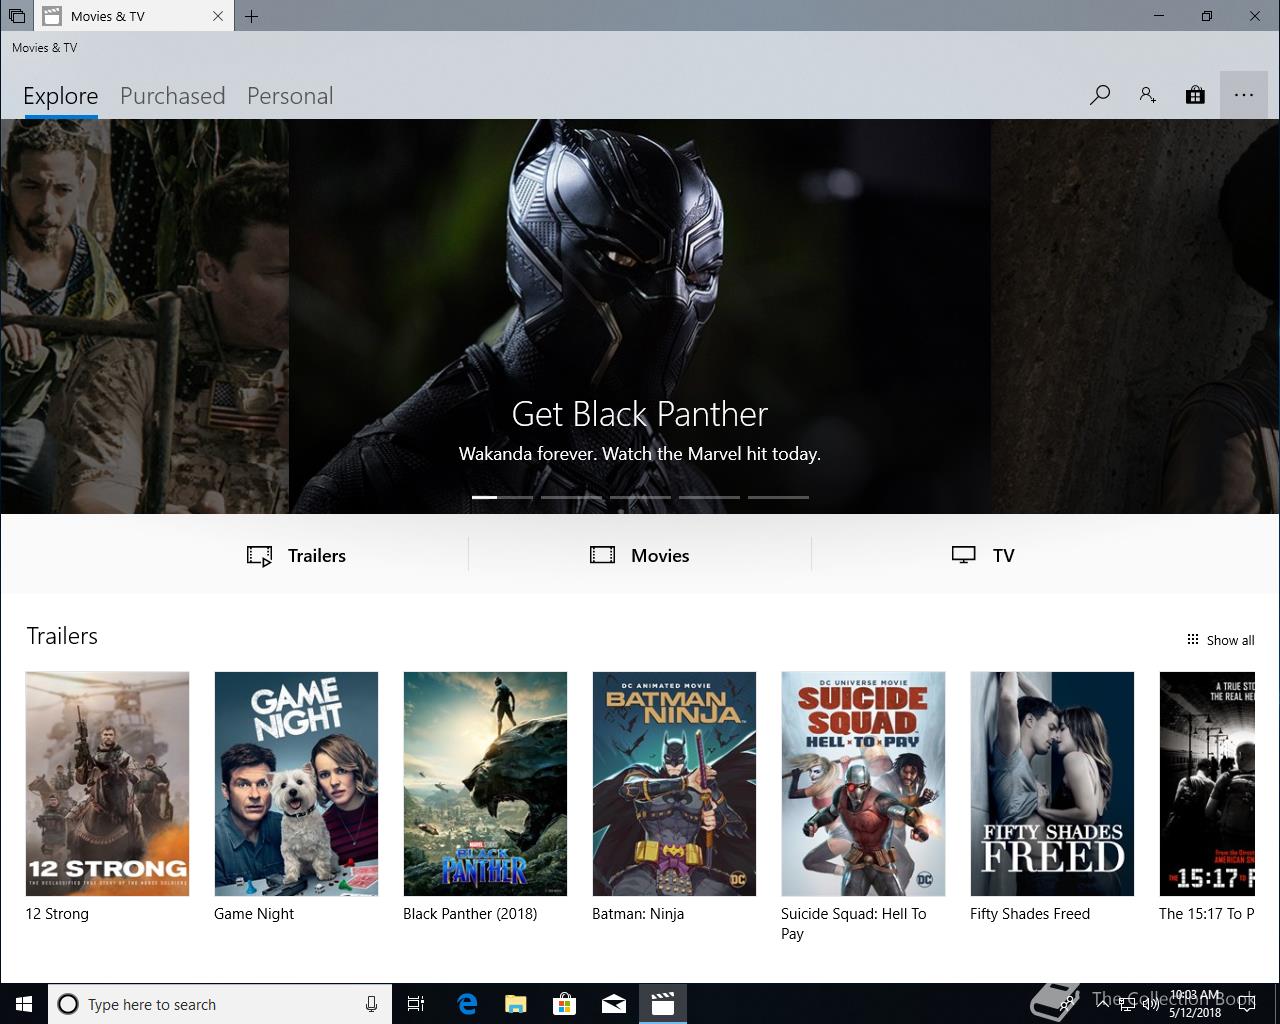
Task: Select the fourth carousel page indicator
Action: pos(709,497)
